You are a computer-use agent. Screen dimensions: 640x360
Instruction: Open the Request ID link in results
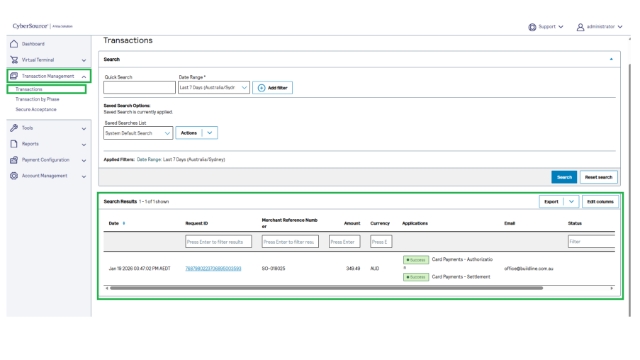213,268
